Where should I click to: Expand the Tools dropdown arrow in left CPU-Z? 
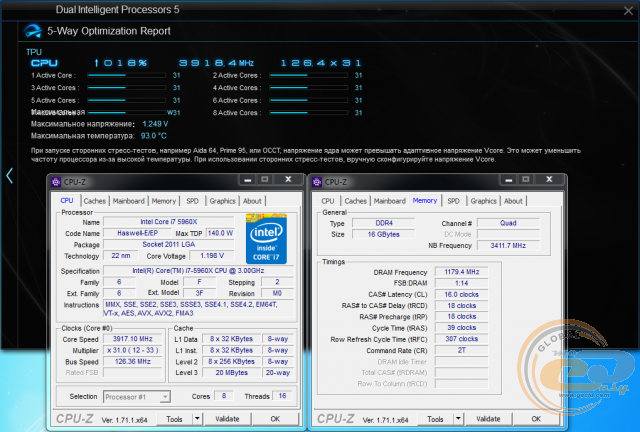coord(198,419)
